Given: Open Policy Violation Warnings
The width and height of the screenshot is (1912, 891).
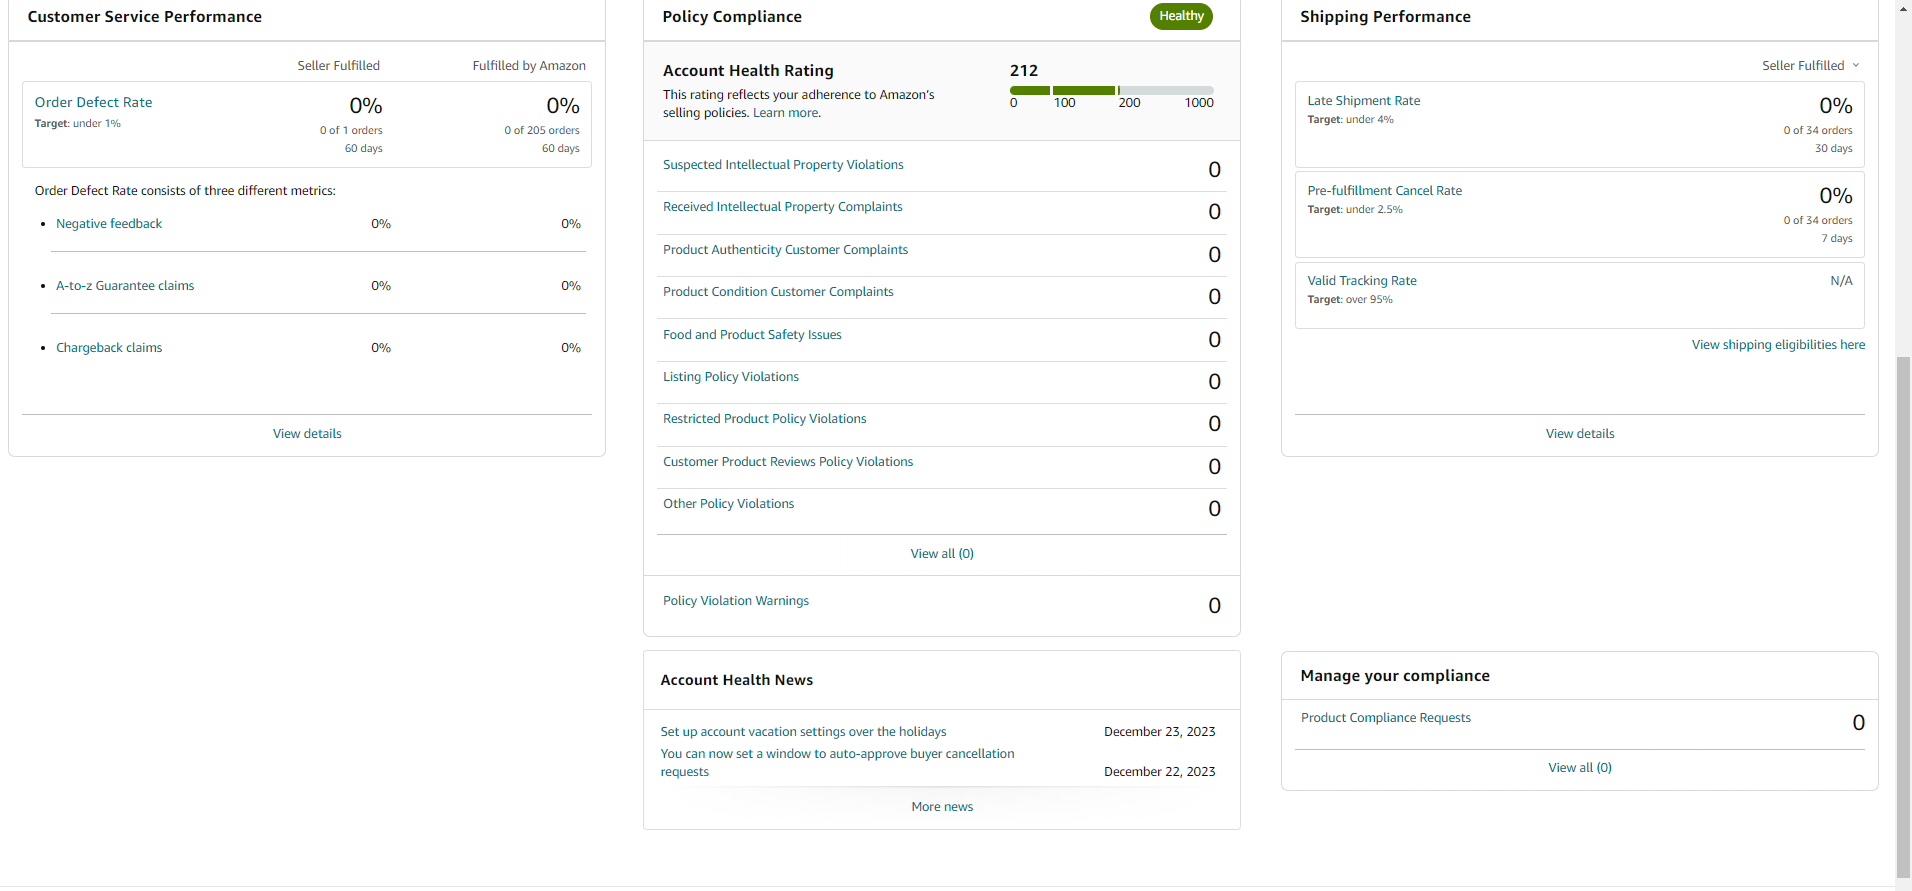Looking at the screenshot, I should (736, 601).
